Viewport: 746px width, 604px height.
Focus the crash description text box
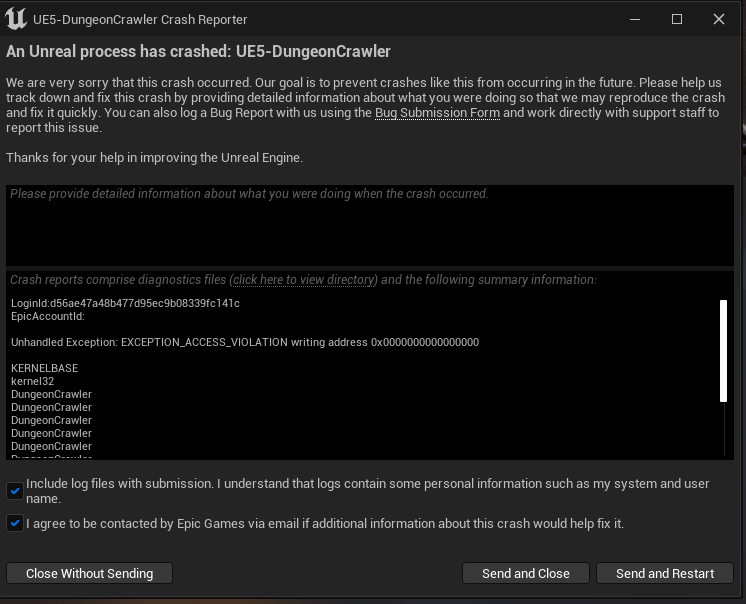tap(370, 225)
